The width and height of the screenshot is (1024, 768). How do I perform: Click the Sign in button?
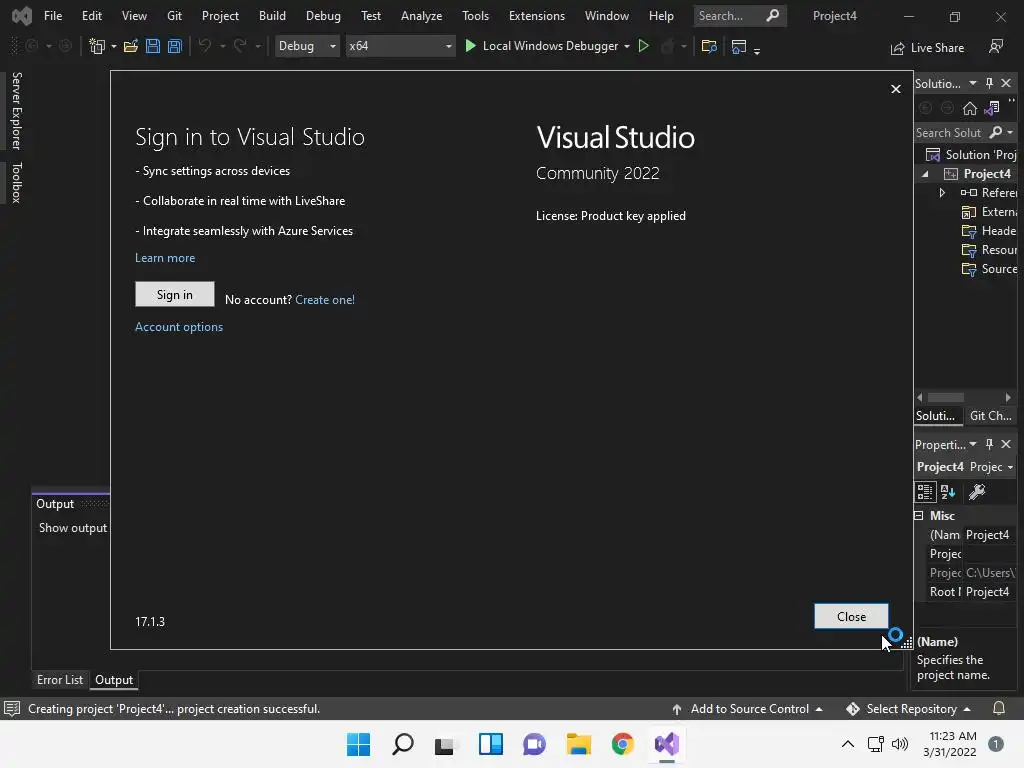click(174, 295)
